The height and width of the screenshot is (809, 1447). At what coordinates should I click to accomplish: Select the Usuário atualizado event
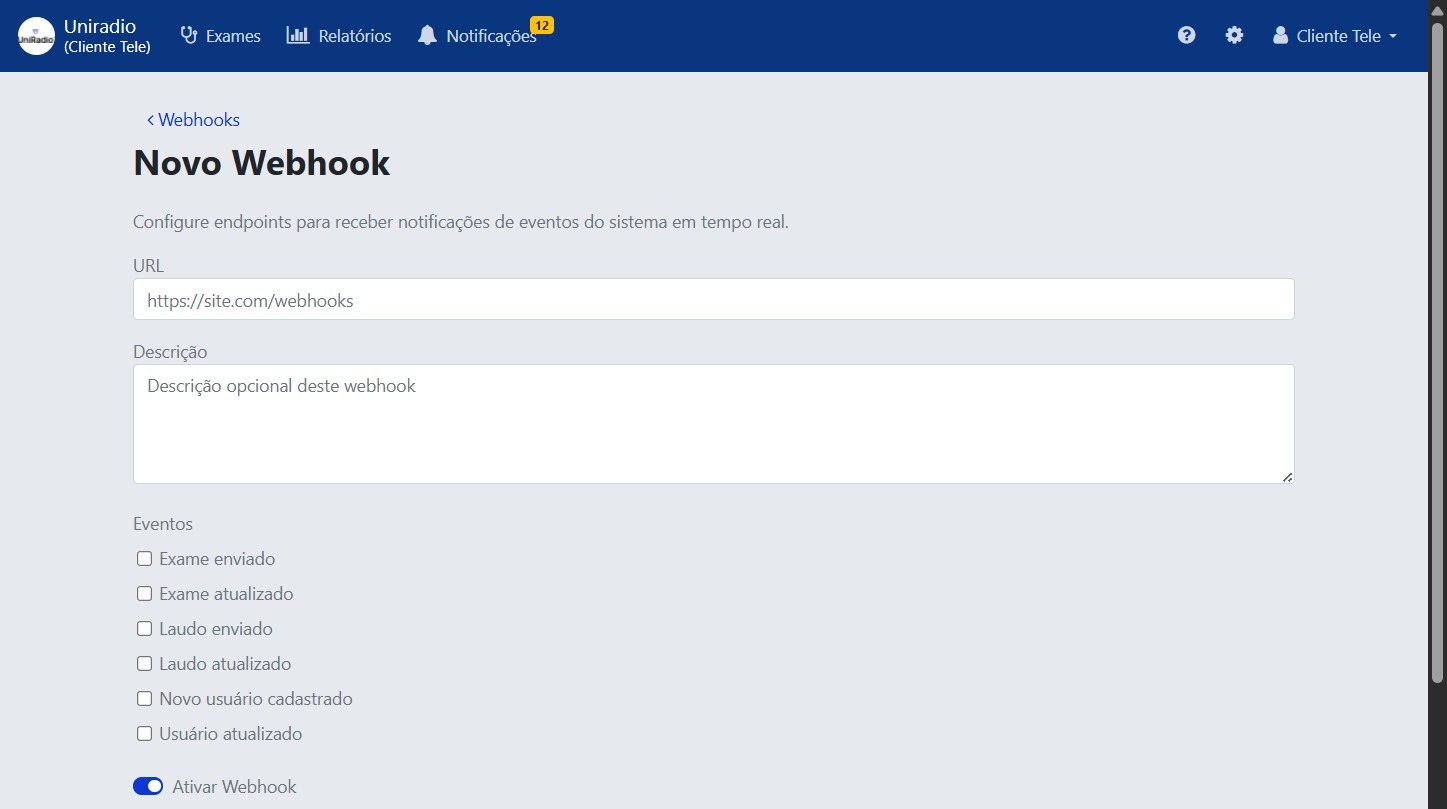[x=144, y=733]
